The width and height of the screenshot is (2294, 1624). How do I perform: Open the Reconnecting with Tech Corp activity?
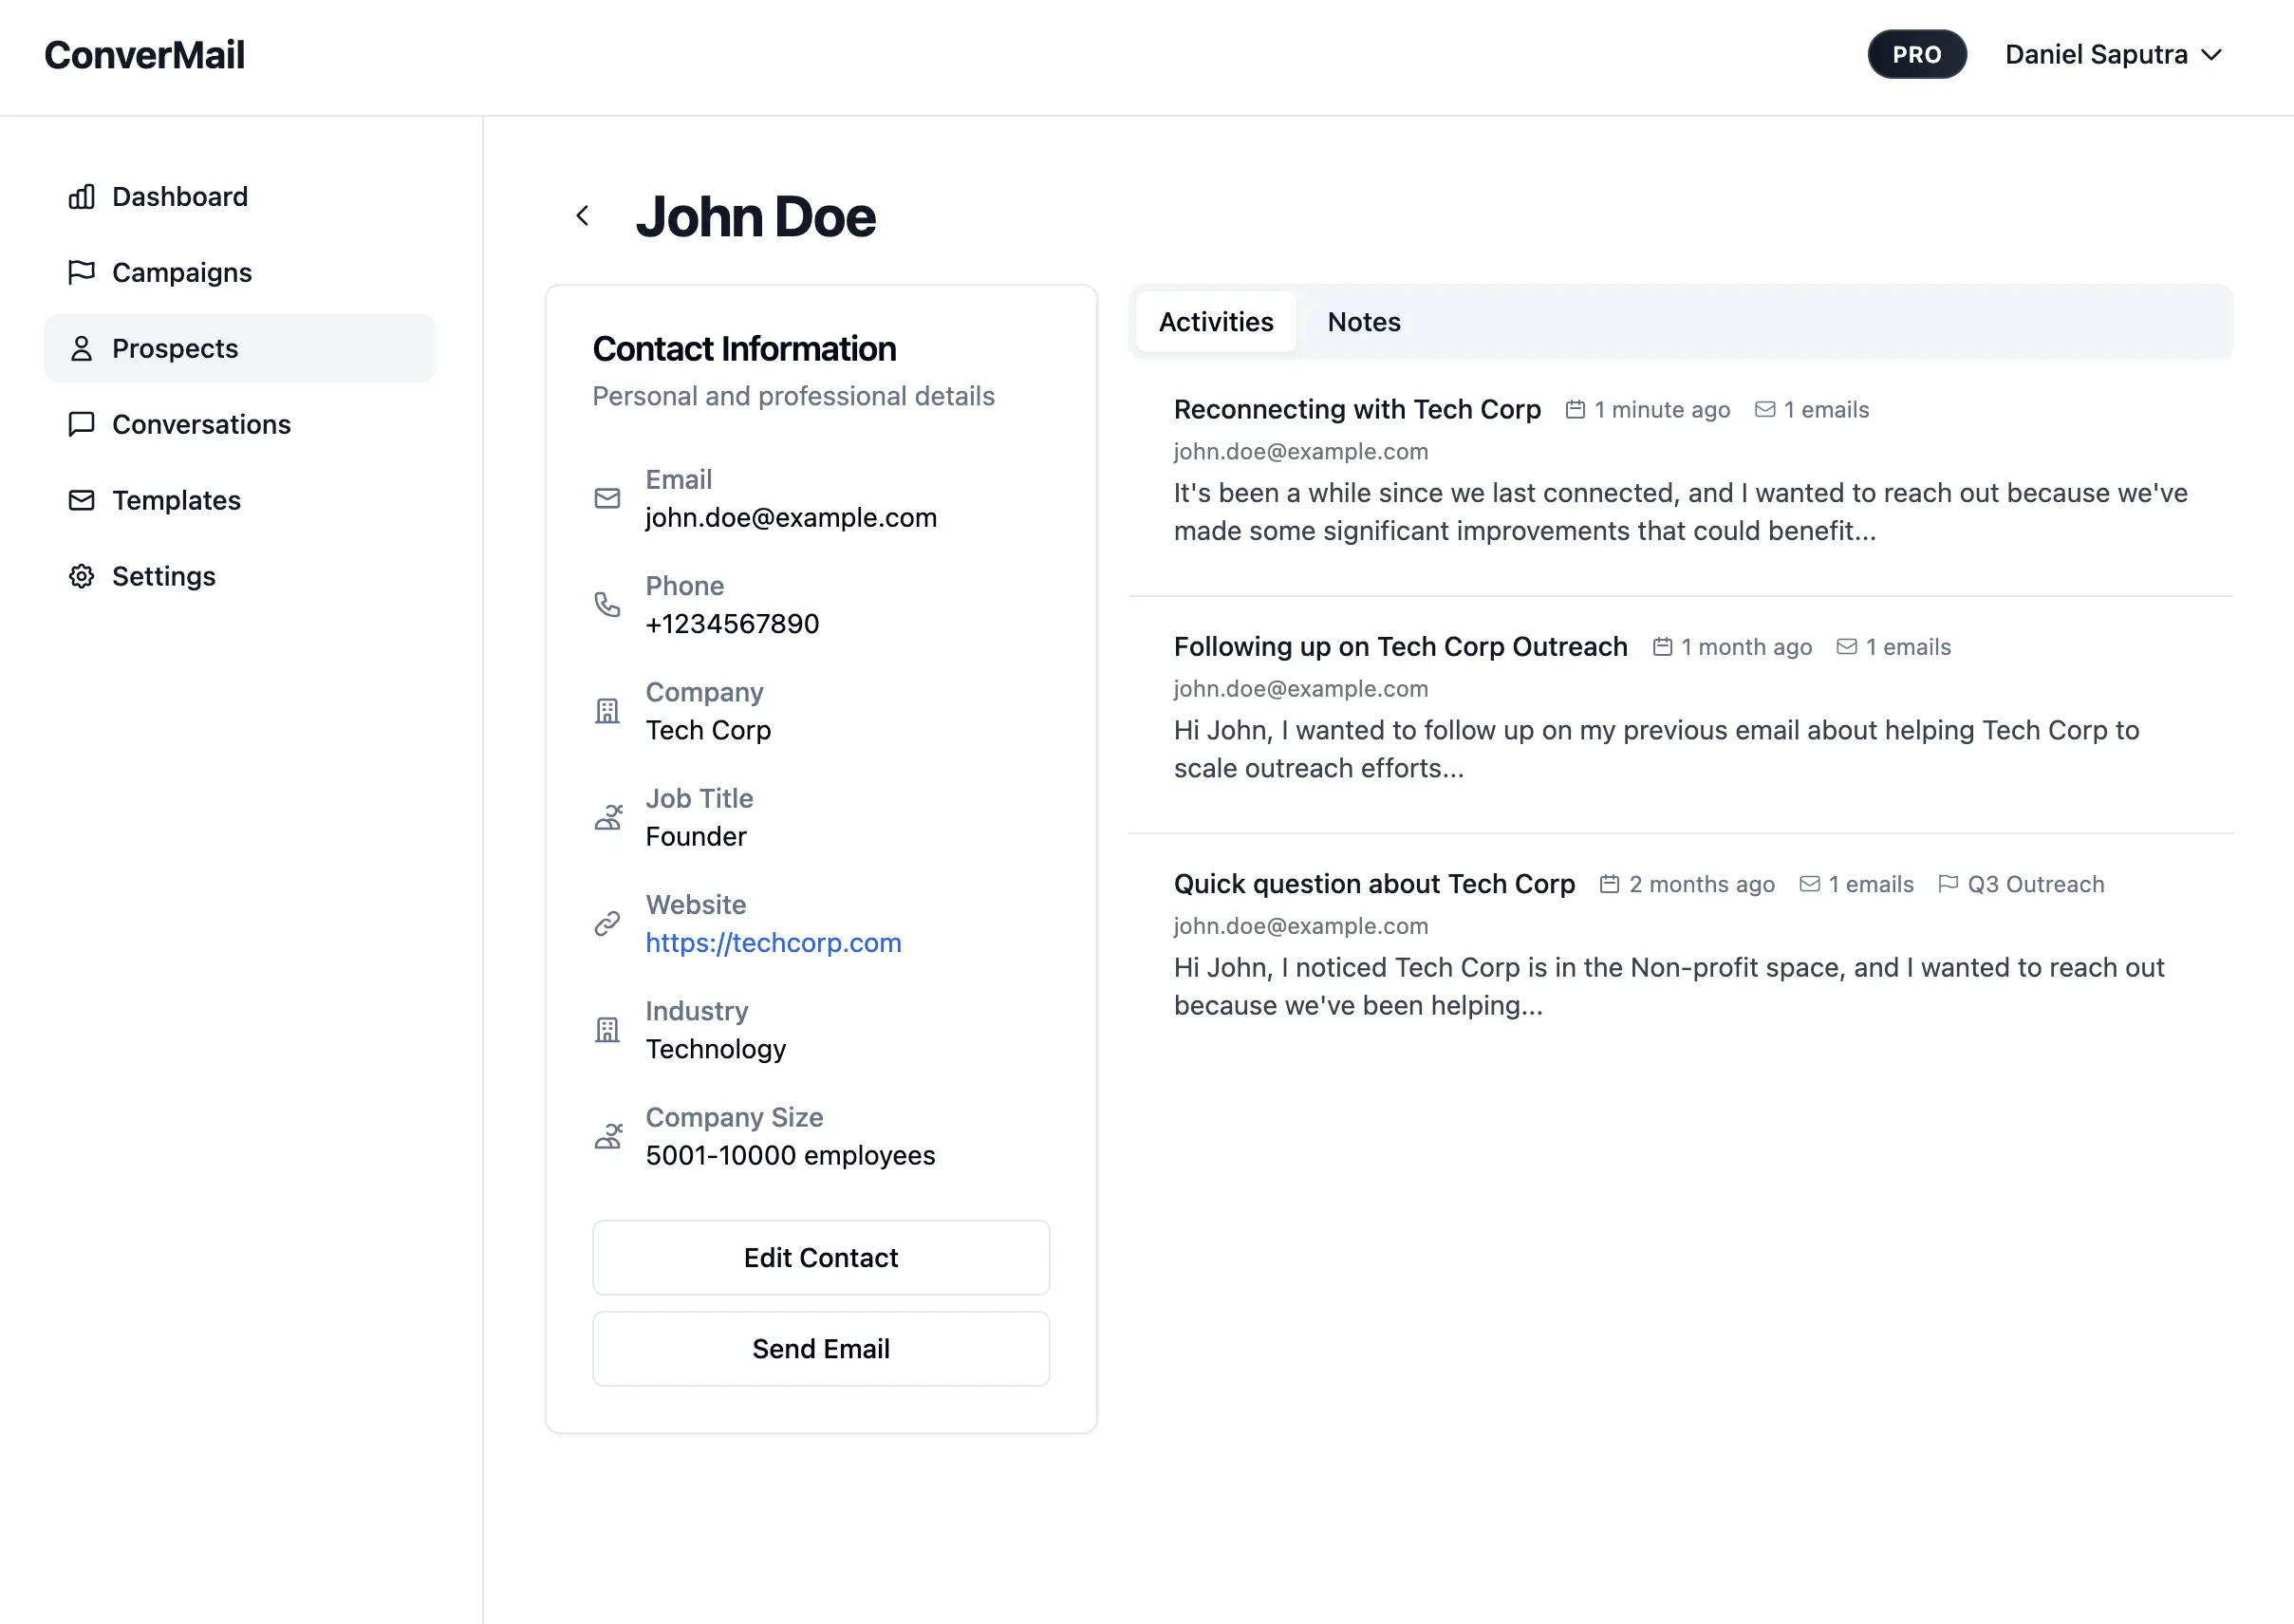[1356, 409]
